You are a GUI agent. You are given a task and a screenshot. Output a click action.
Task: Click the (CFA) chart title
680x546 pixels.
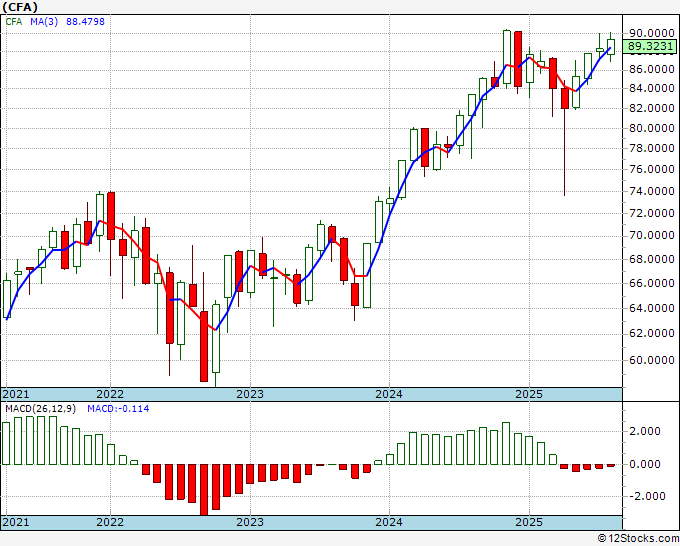pyautogui.click(x=20, y=7)
